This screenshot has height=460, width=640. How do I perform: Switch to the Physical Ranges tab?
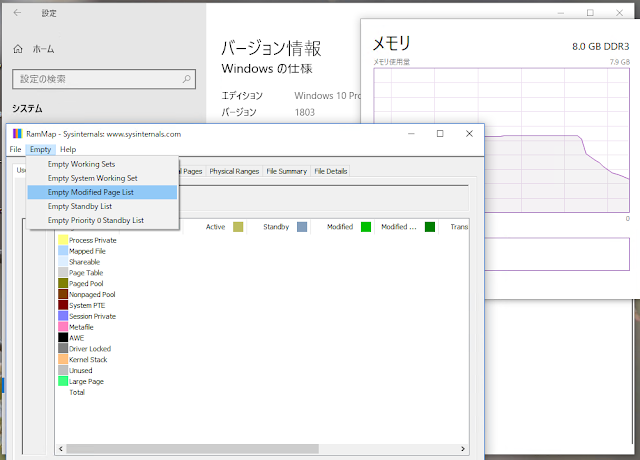tap(234, 171)
